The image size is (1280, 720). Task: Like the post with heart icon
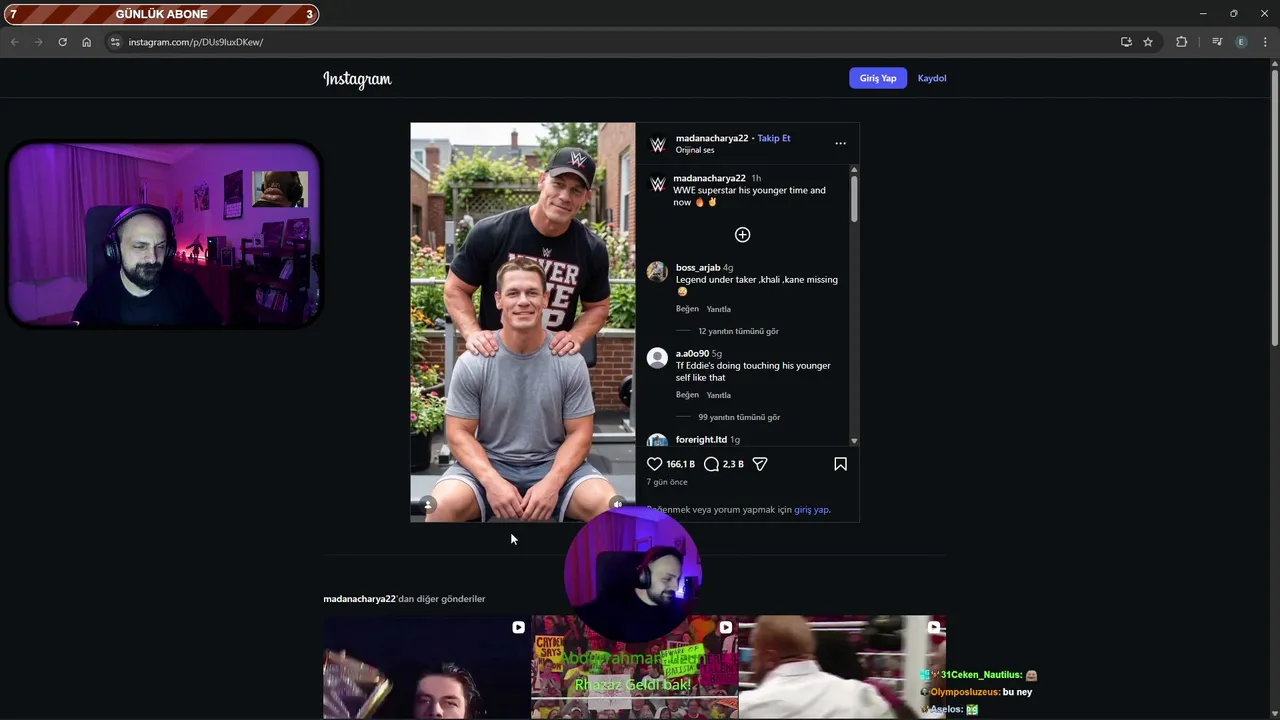(654, 464)
